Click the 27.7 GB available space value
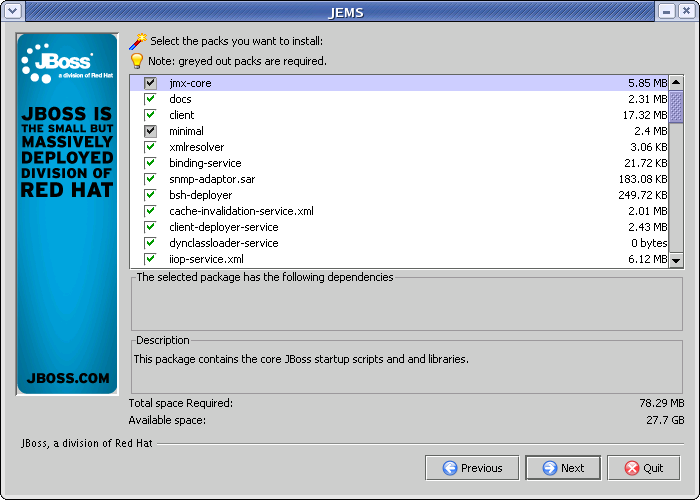This screenshot has width=700, height=500. [x=665, y=421]
